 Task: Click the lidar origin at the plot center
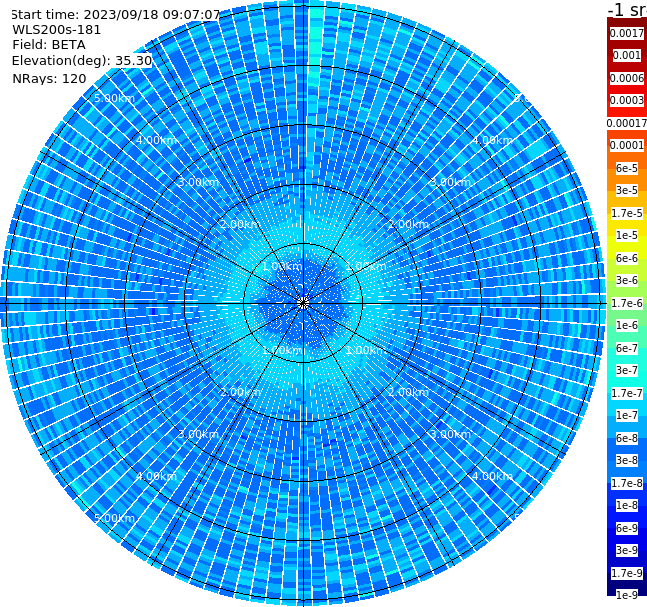pos(303,303)
